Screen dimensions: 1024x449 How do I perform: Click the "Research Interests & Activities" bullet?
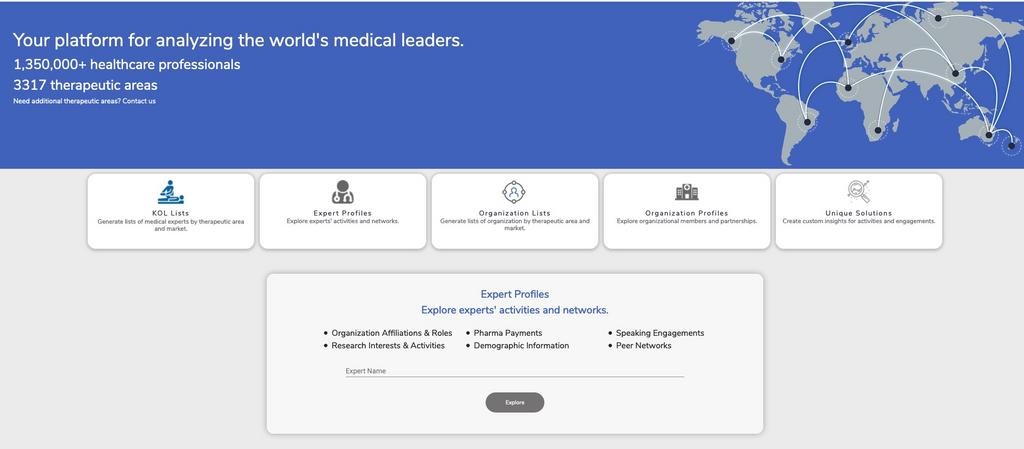click(x=388, y=346)
